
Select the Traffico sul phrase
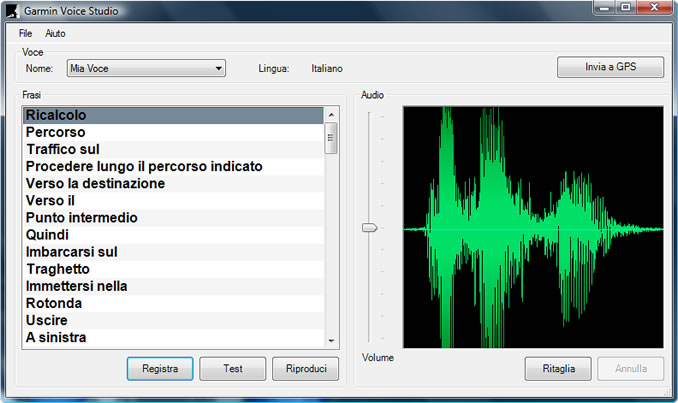(173, 149)
